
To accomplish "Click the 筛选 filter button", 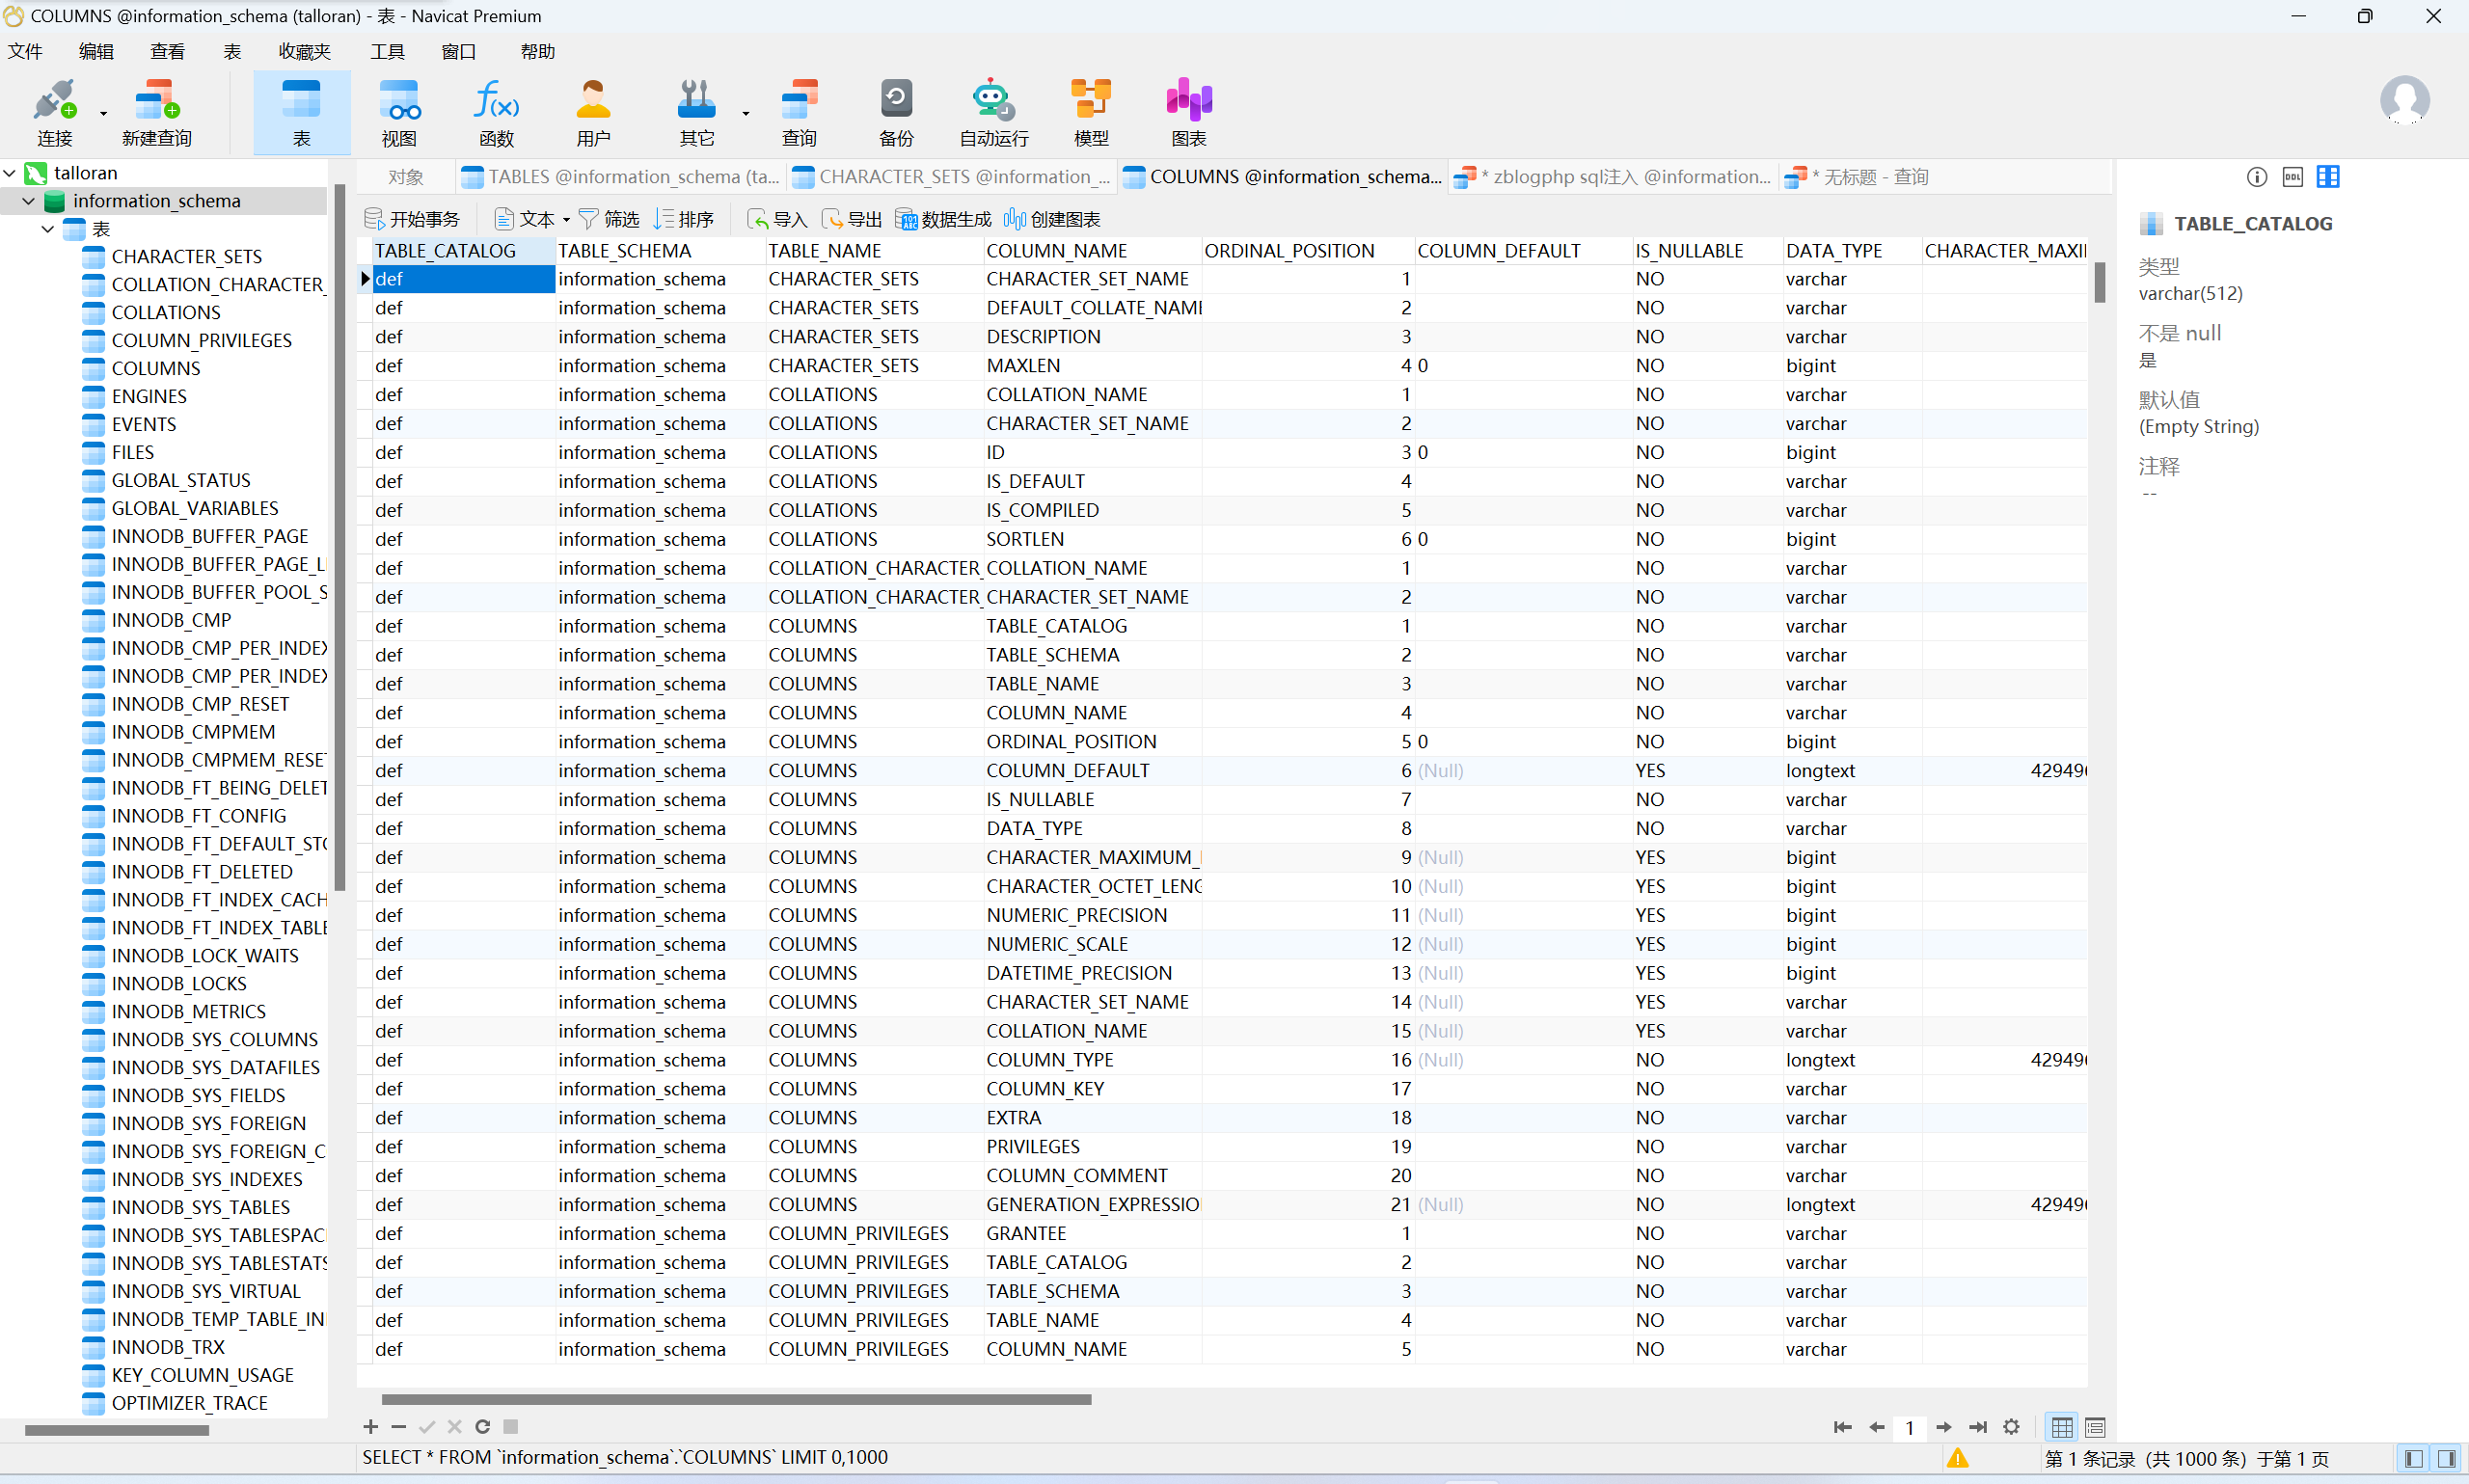I will [609, 219].
